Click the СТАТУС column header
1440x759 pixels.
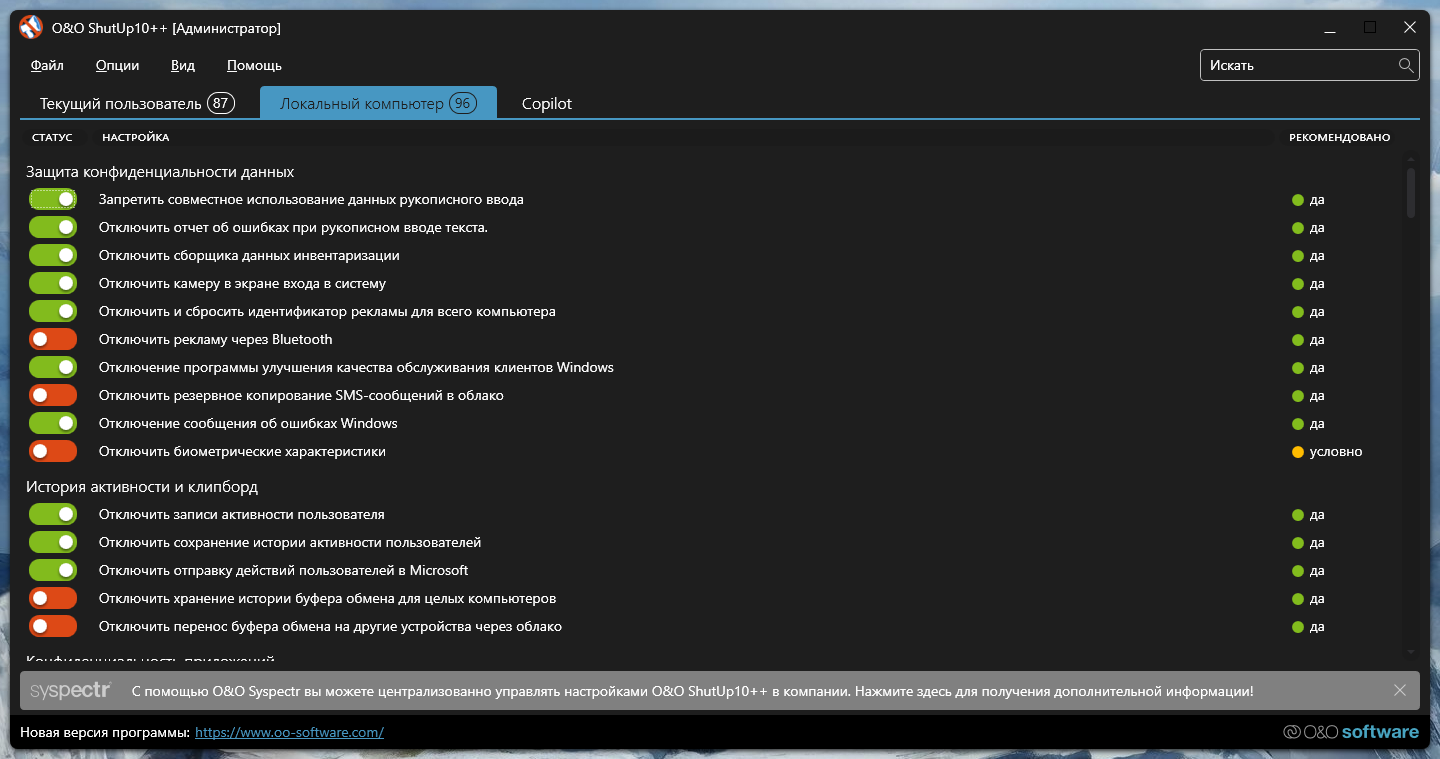[52, 137]
